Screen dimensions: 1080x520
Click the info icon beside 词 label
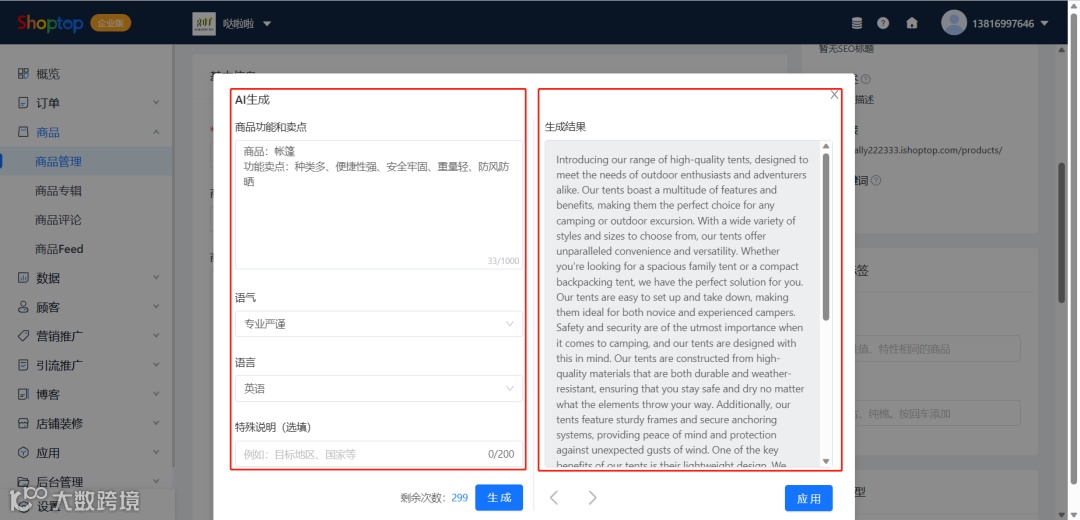876,180
